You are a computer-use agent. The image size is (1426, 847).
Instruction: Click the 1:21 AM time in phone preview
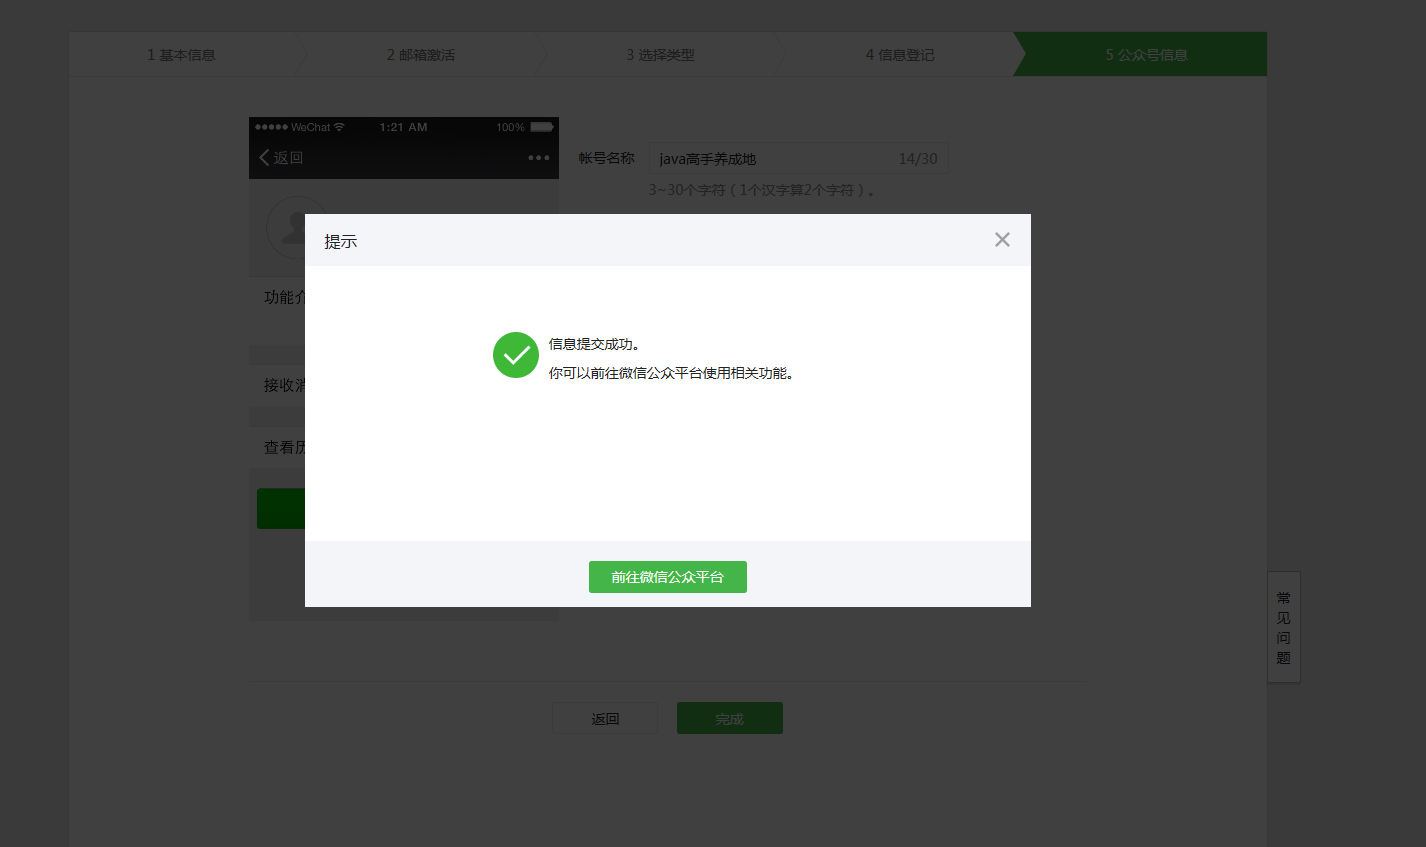pyautogui.click(x=404, y=127)
